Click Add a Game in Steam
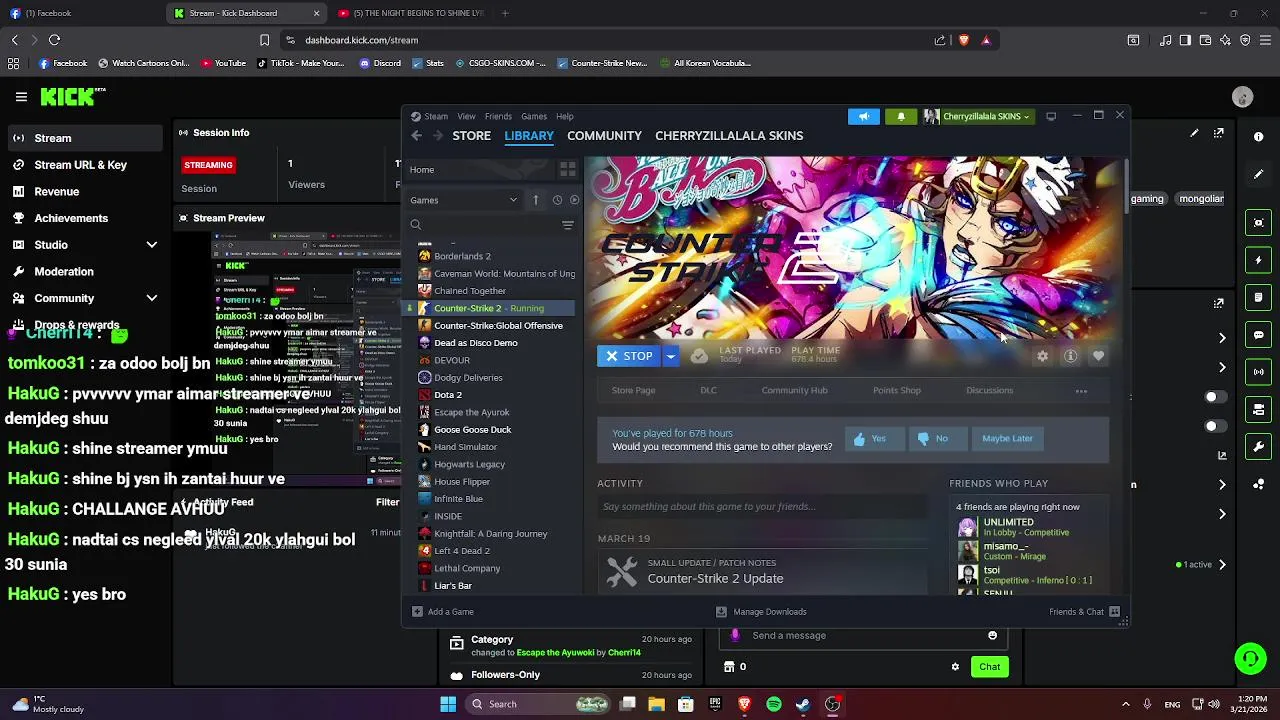The height and width of the screenshot is (720, 1280). pyautogui.click(x=443, y=612)
